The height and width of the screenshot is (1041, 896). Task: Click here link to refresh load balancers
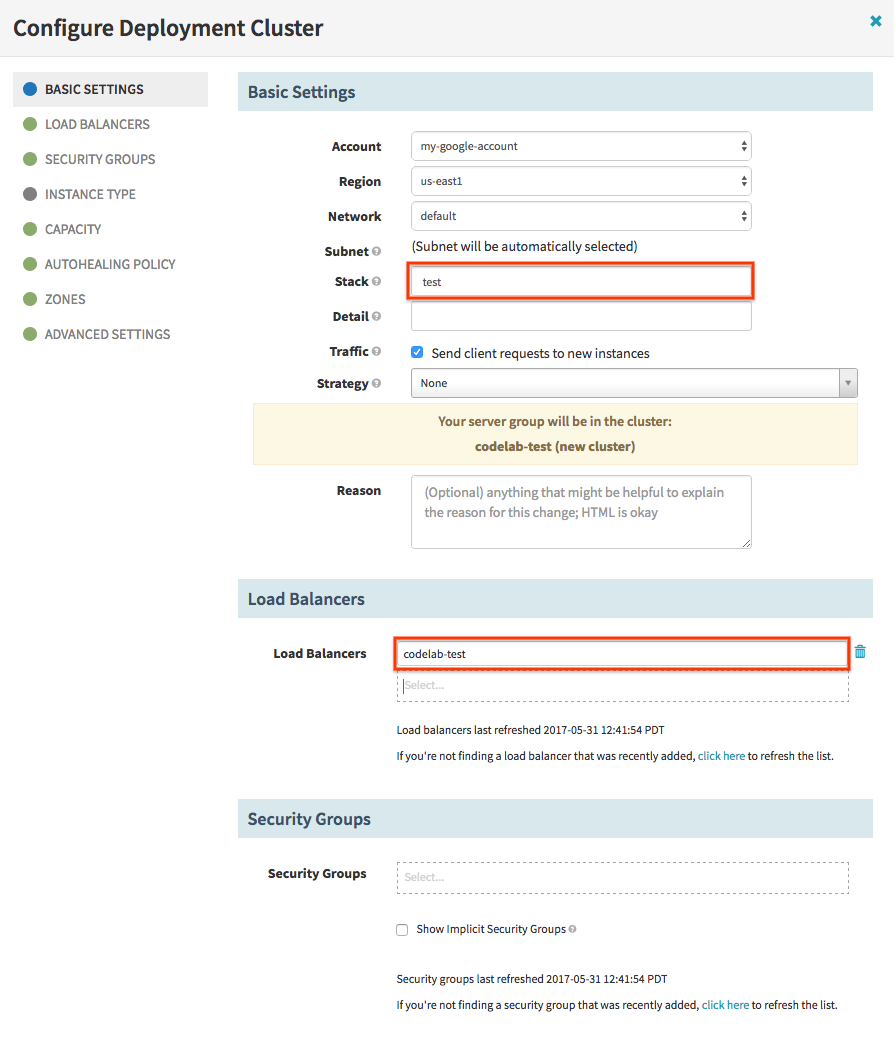click(721, 756)
